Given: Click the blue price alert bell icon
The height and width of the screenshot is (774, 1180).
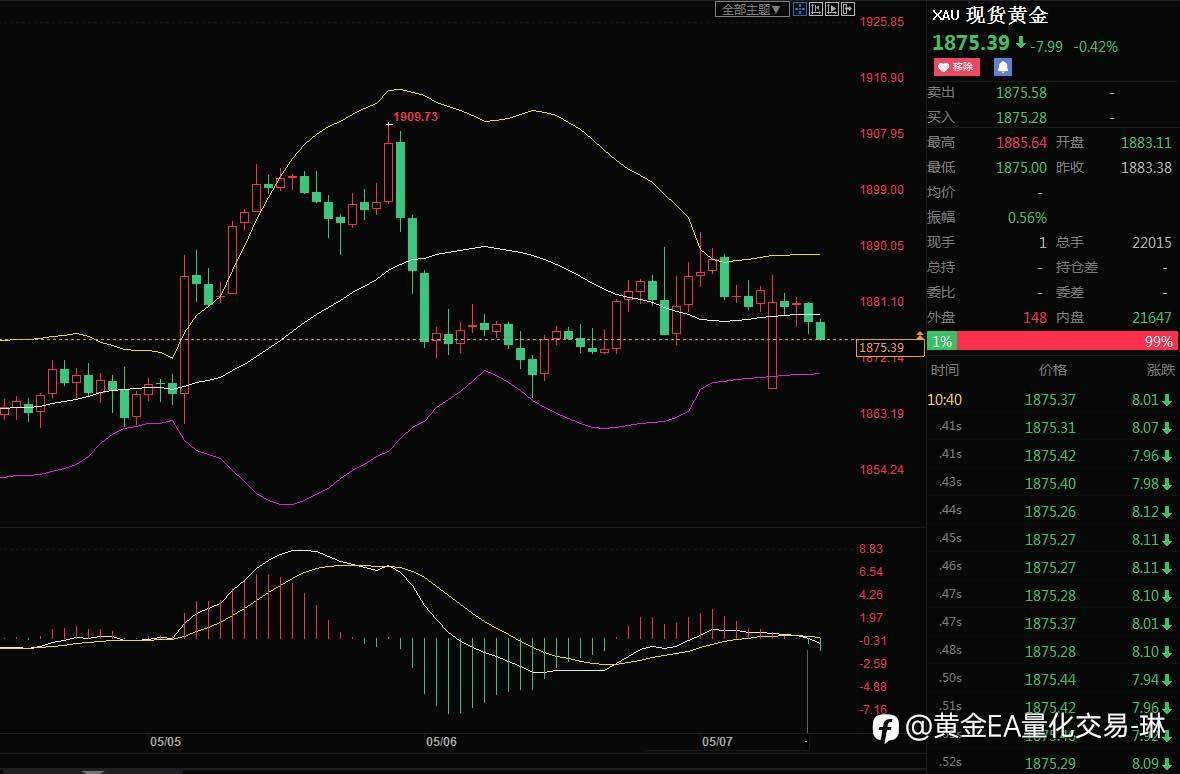Looking at the screenshot, I should point(1002,67).
